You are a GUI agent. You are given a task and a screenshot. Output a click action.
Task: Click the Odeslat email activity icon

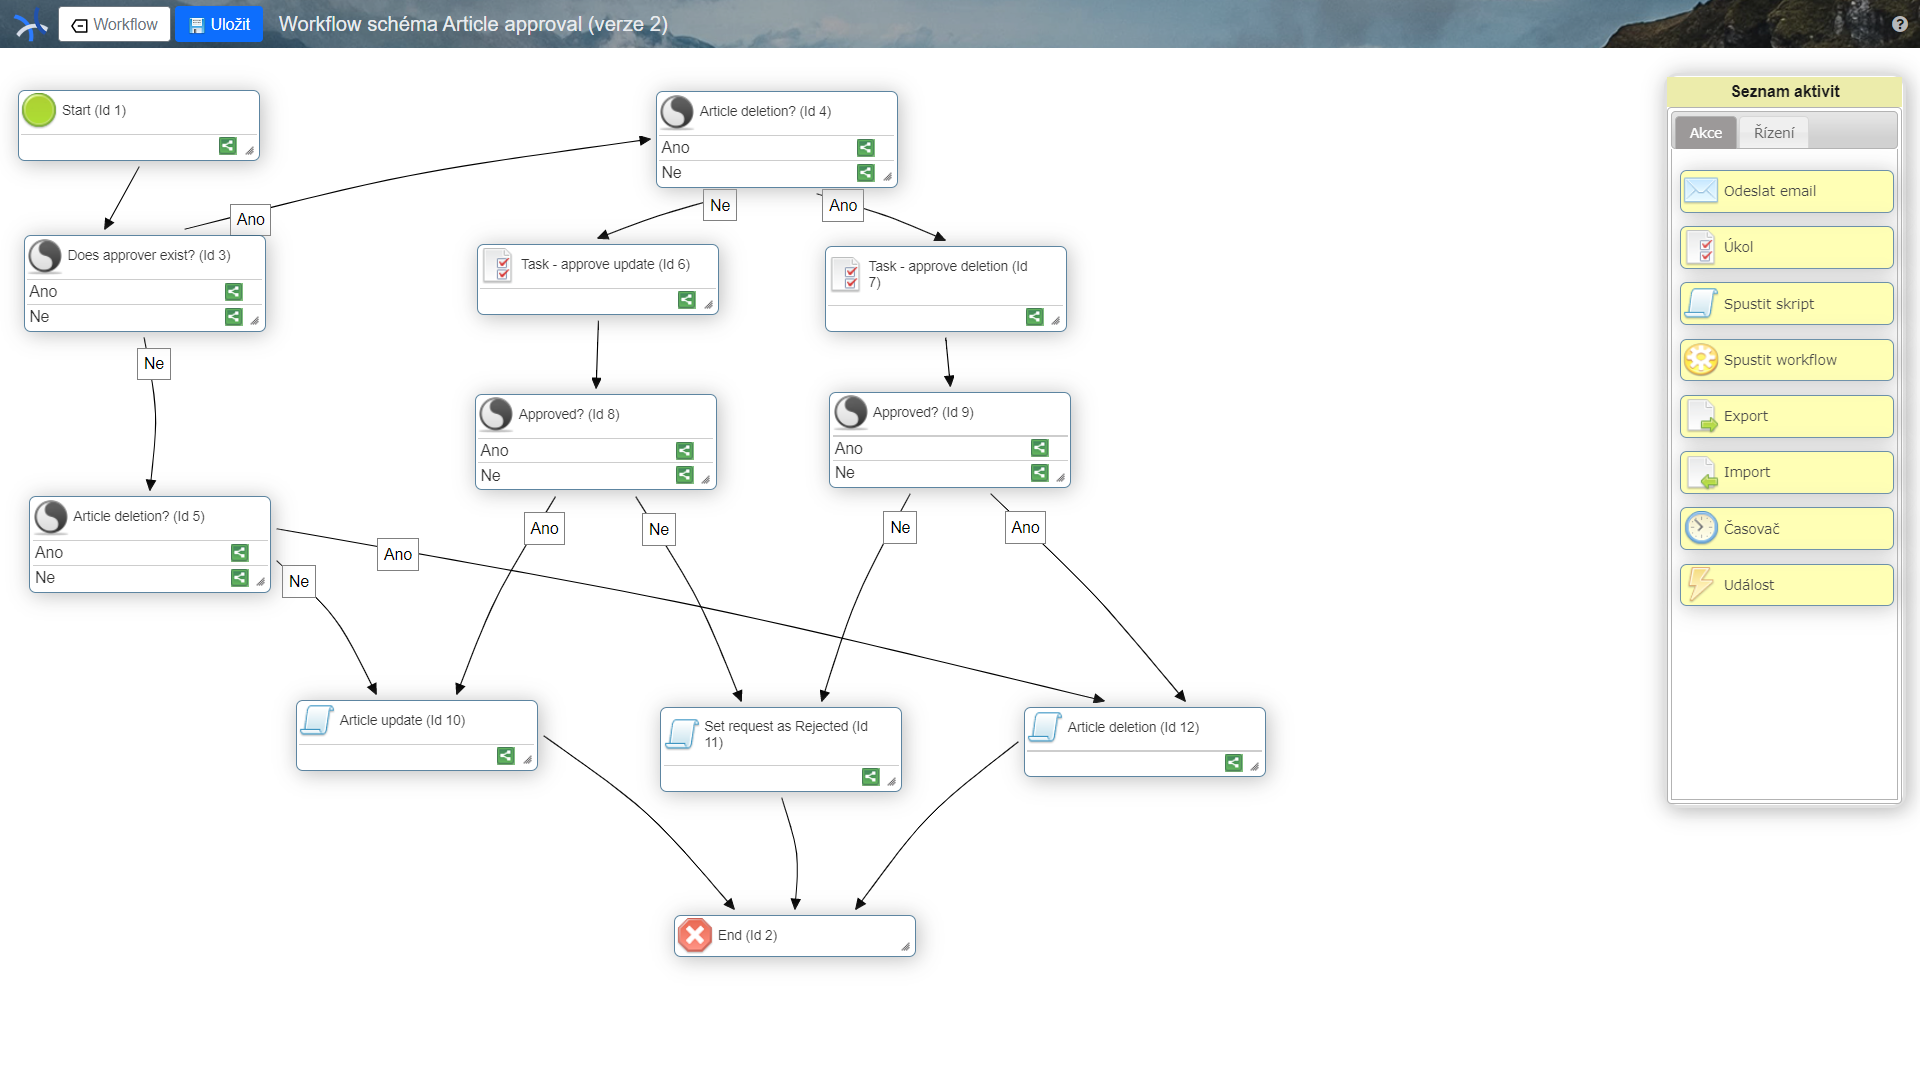[1700, 191]
